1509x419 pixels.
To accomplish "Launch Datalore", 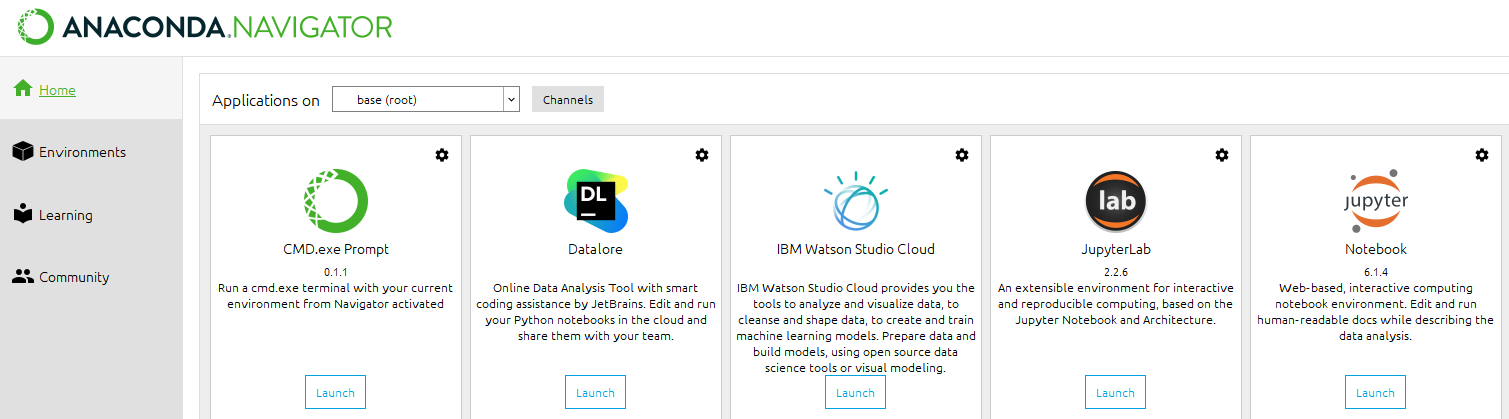I will pos(595,392).
